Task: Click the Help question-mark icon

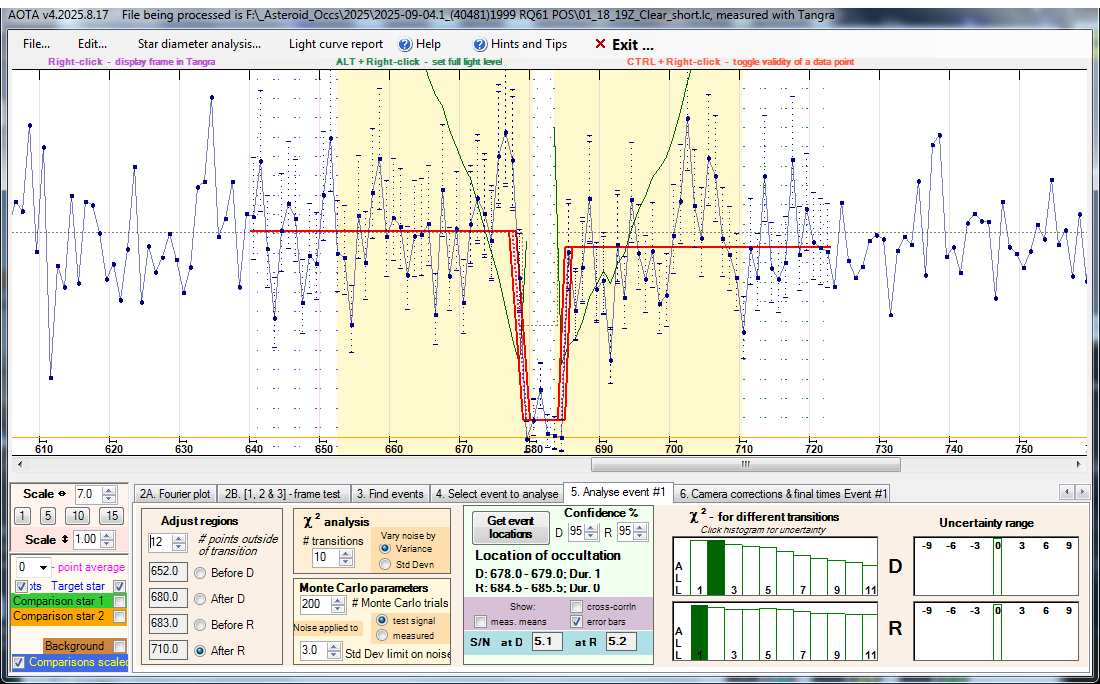Action: pos(405,44)
